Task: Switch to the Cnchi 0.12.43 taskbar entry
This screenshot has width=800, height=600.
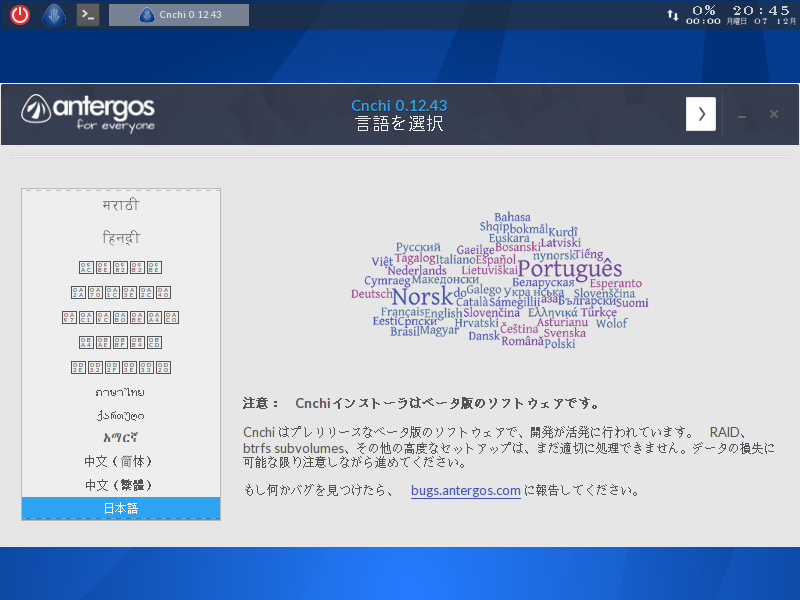Action: pos(178,14)
